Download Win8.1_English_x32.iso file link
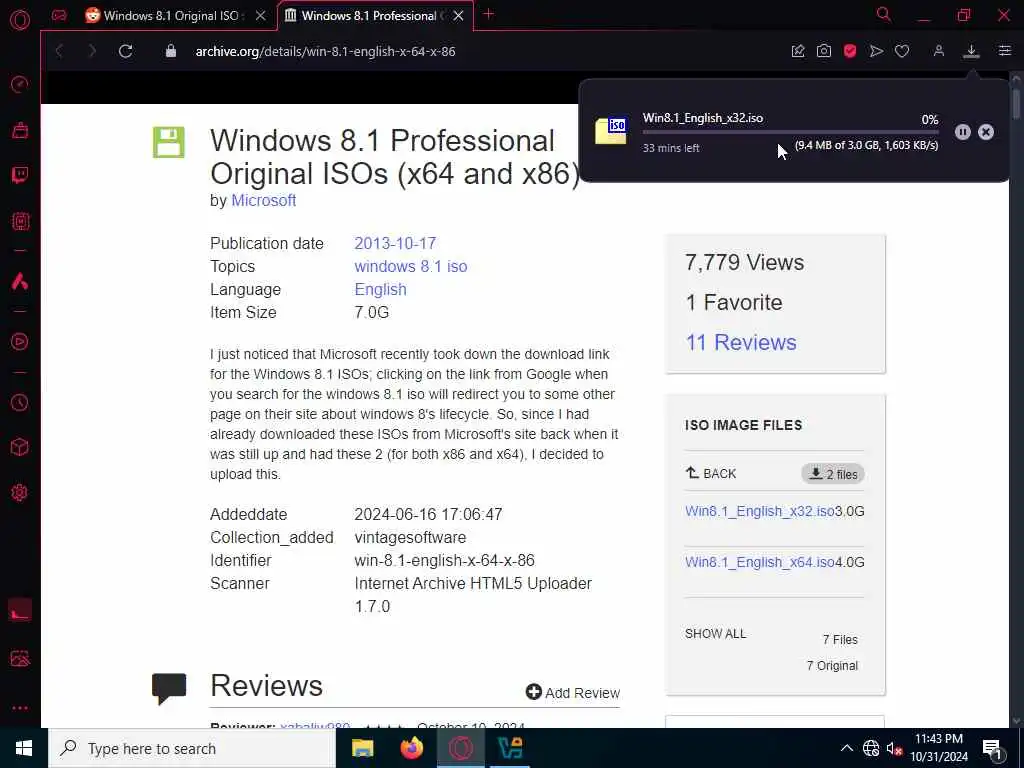 760,511
